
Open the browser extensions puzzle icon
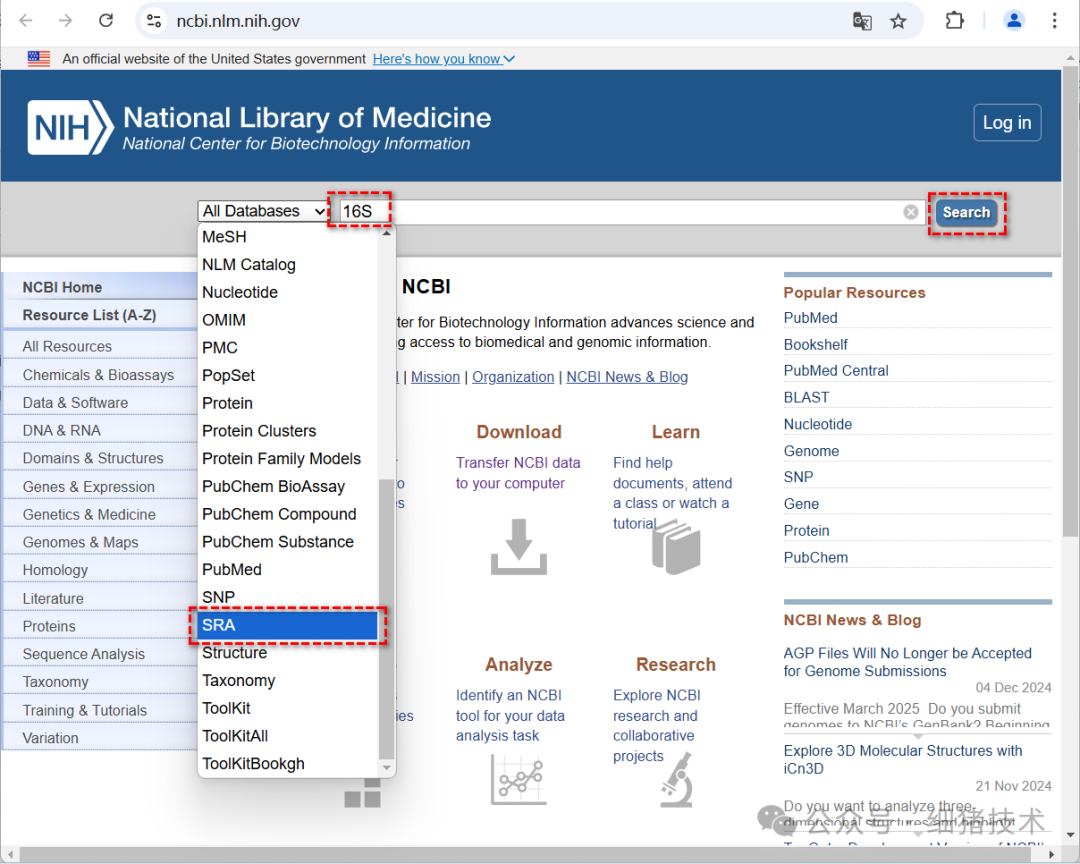pyautogui.click(x=955, y=21)
